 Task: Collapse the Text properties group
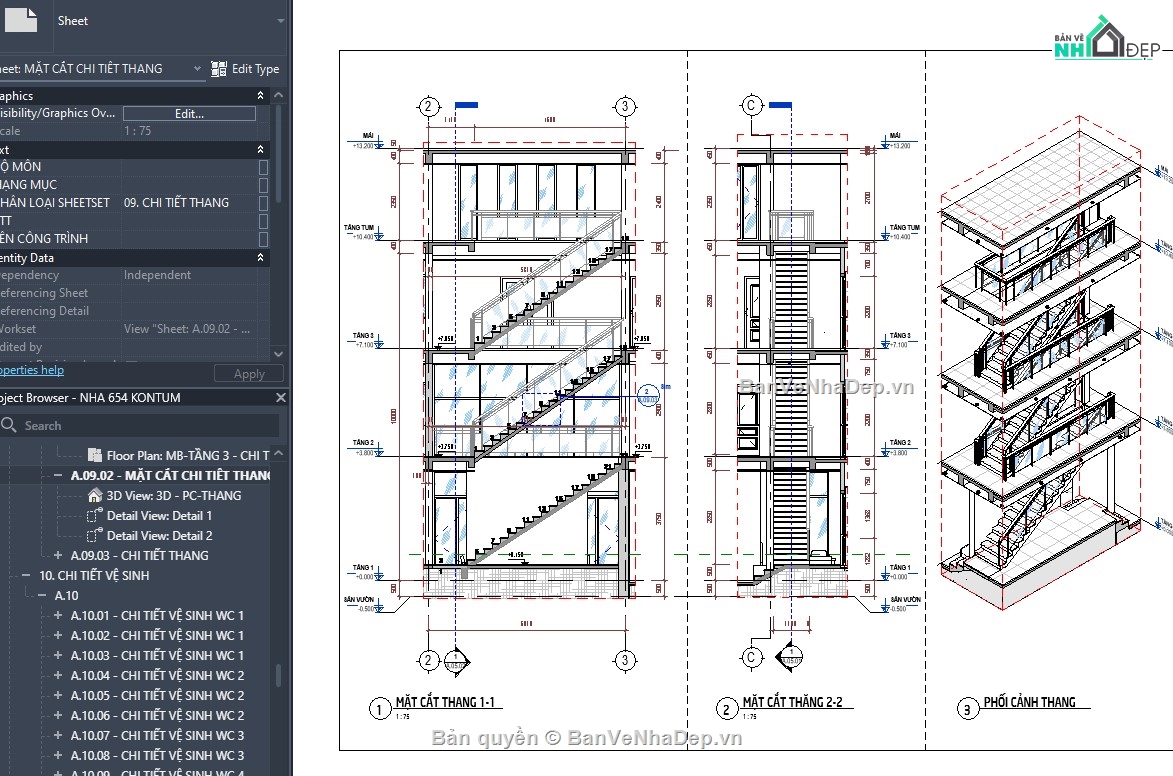pyautogui.click(x=260, y=150)
